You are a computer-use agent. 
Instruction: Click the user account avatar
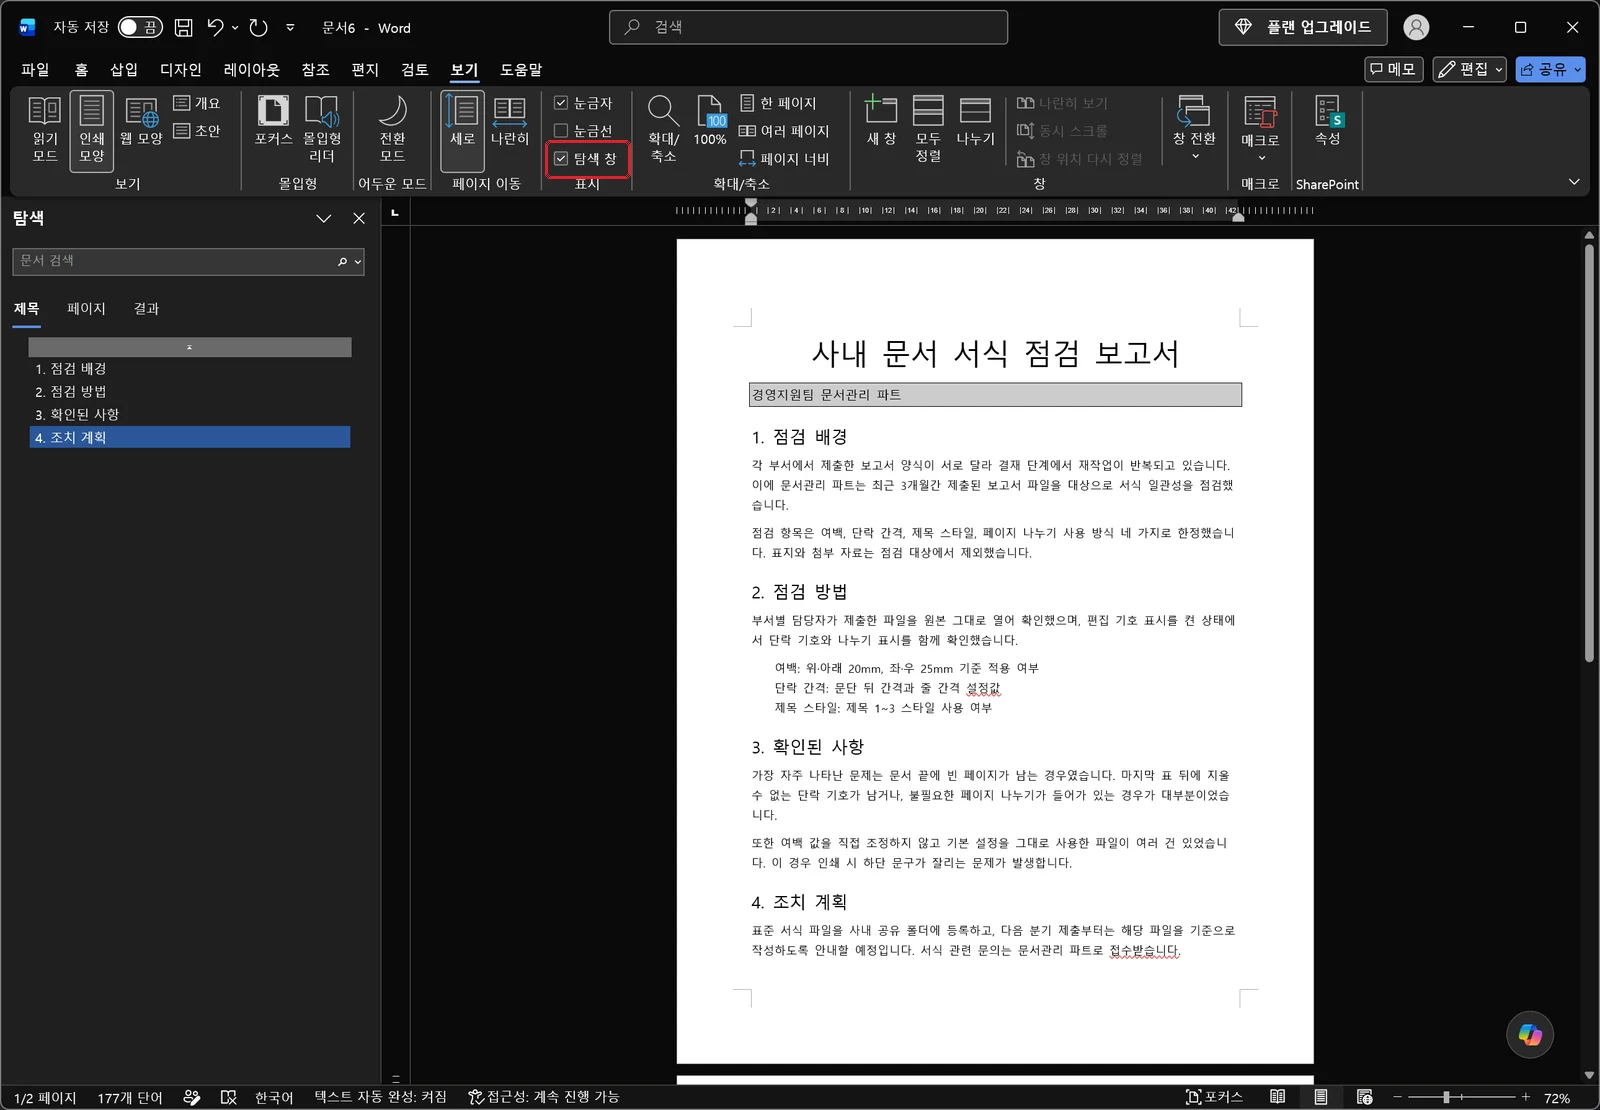[x=1416, y=28]
